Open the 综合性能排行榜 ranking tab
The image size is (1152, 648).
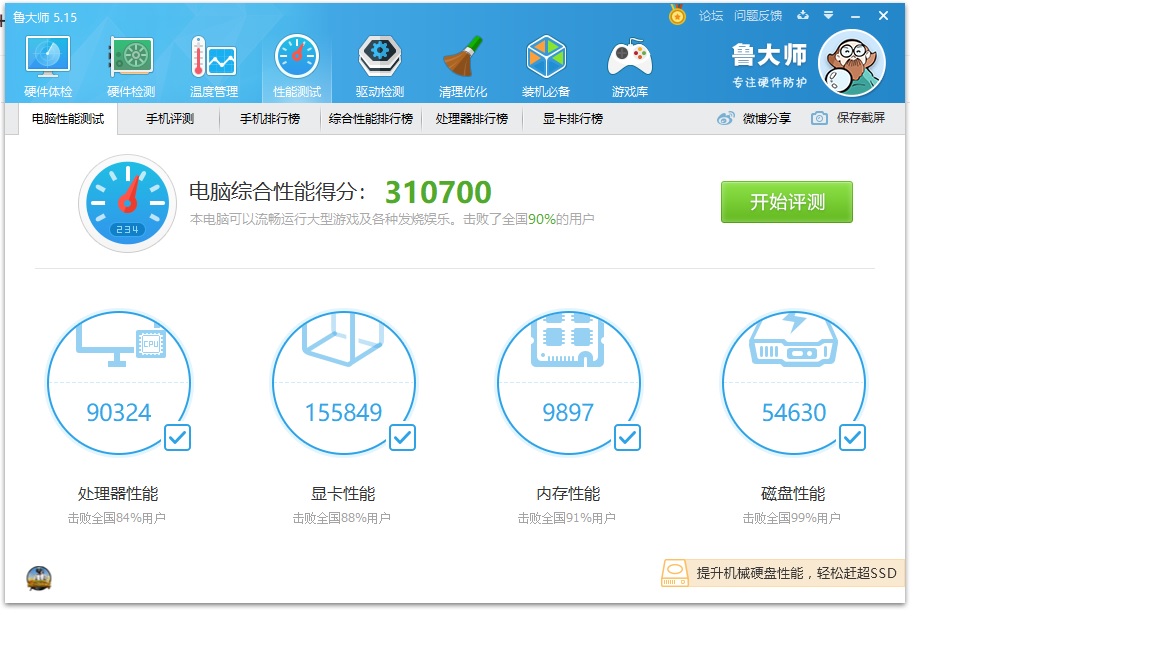(371, 118)
